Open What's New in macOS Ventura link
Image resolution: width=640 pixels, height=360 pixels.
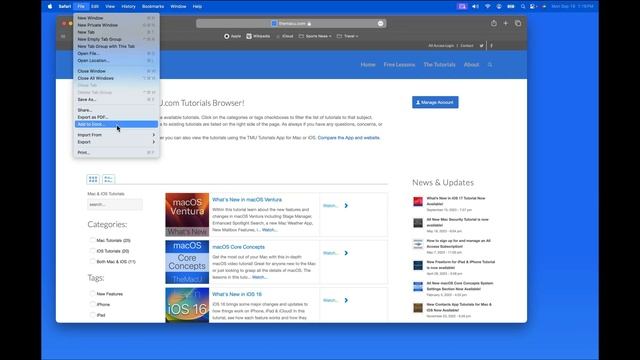pos(247,200)
